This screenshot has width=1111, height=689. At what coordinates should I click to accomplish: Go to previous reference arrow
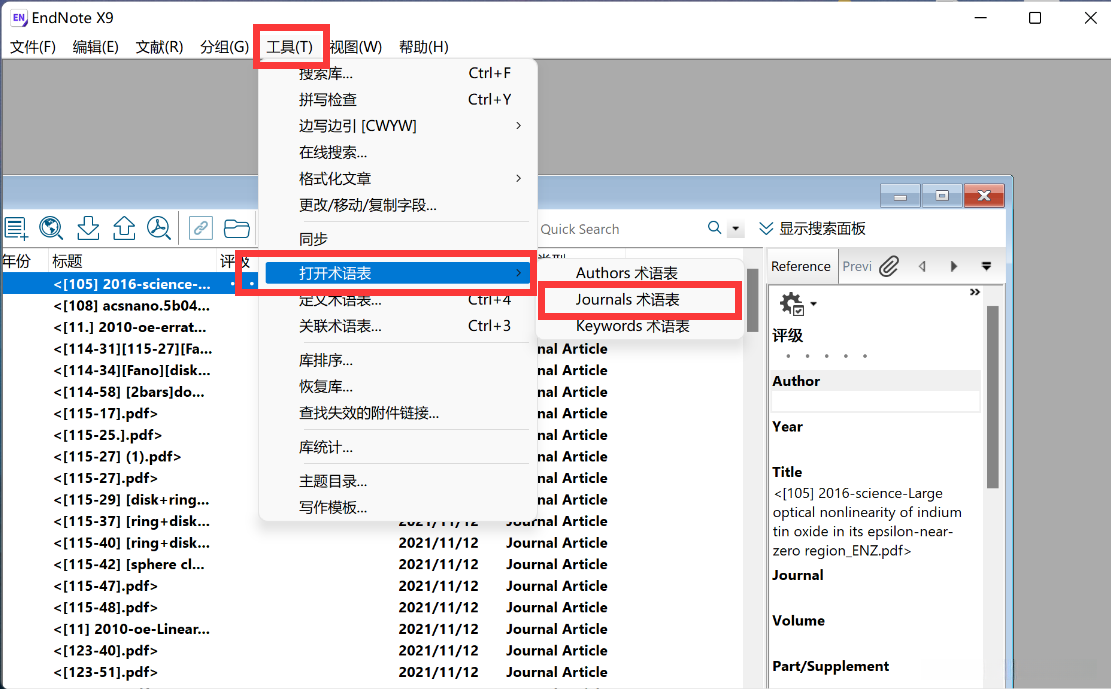(x=923, y=267)
